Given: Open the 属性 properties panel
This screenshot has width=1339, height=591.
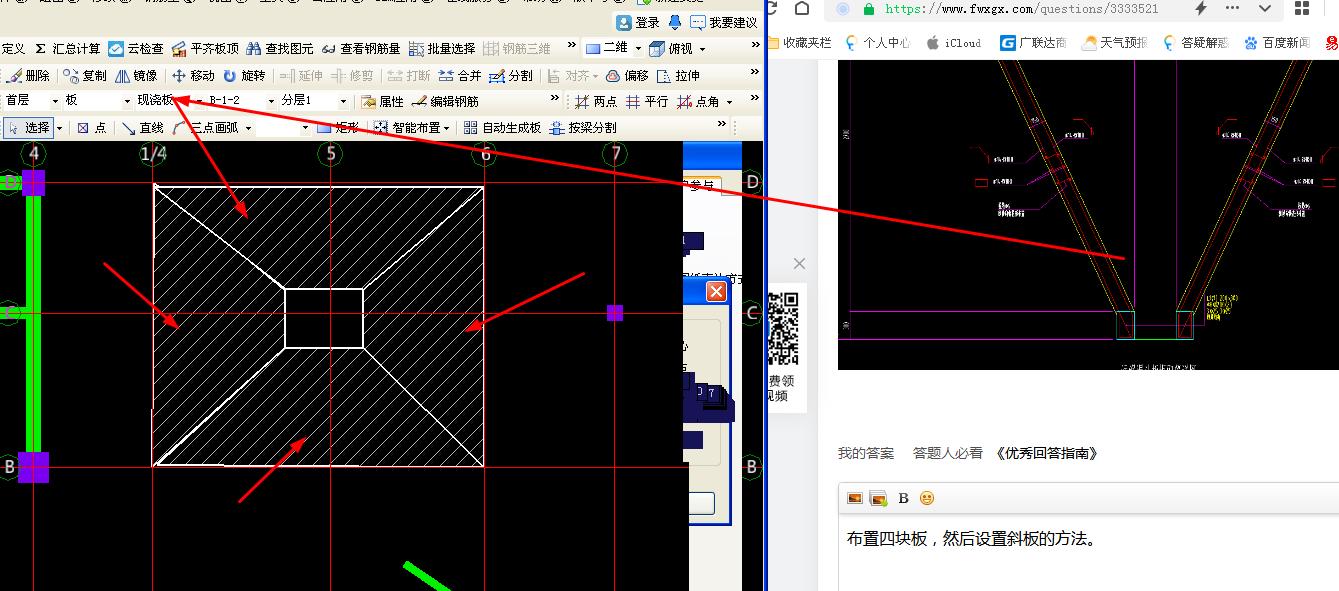Looking at the screenshot, I should click(382, 102).
